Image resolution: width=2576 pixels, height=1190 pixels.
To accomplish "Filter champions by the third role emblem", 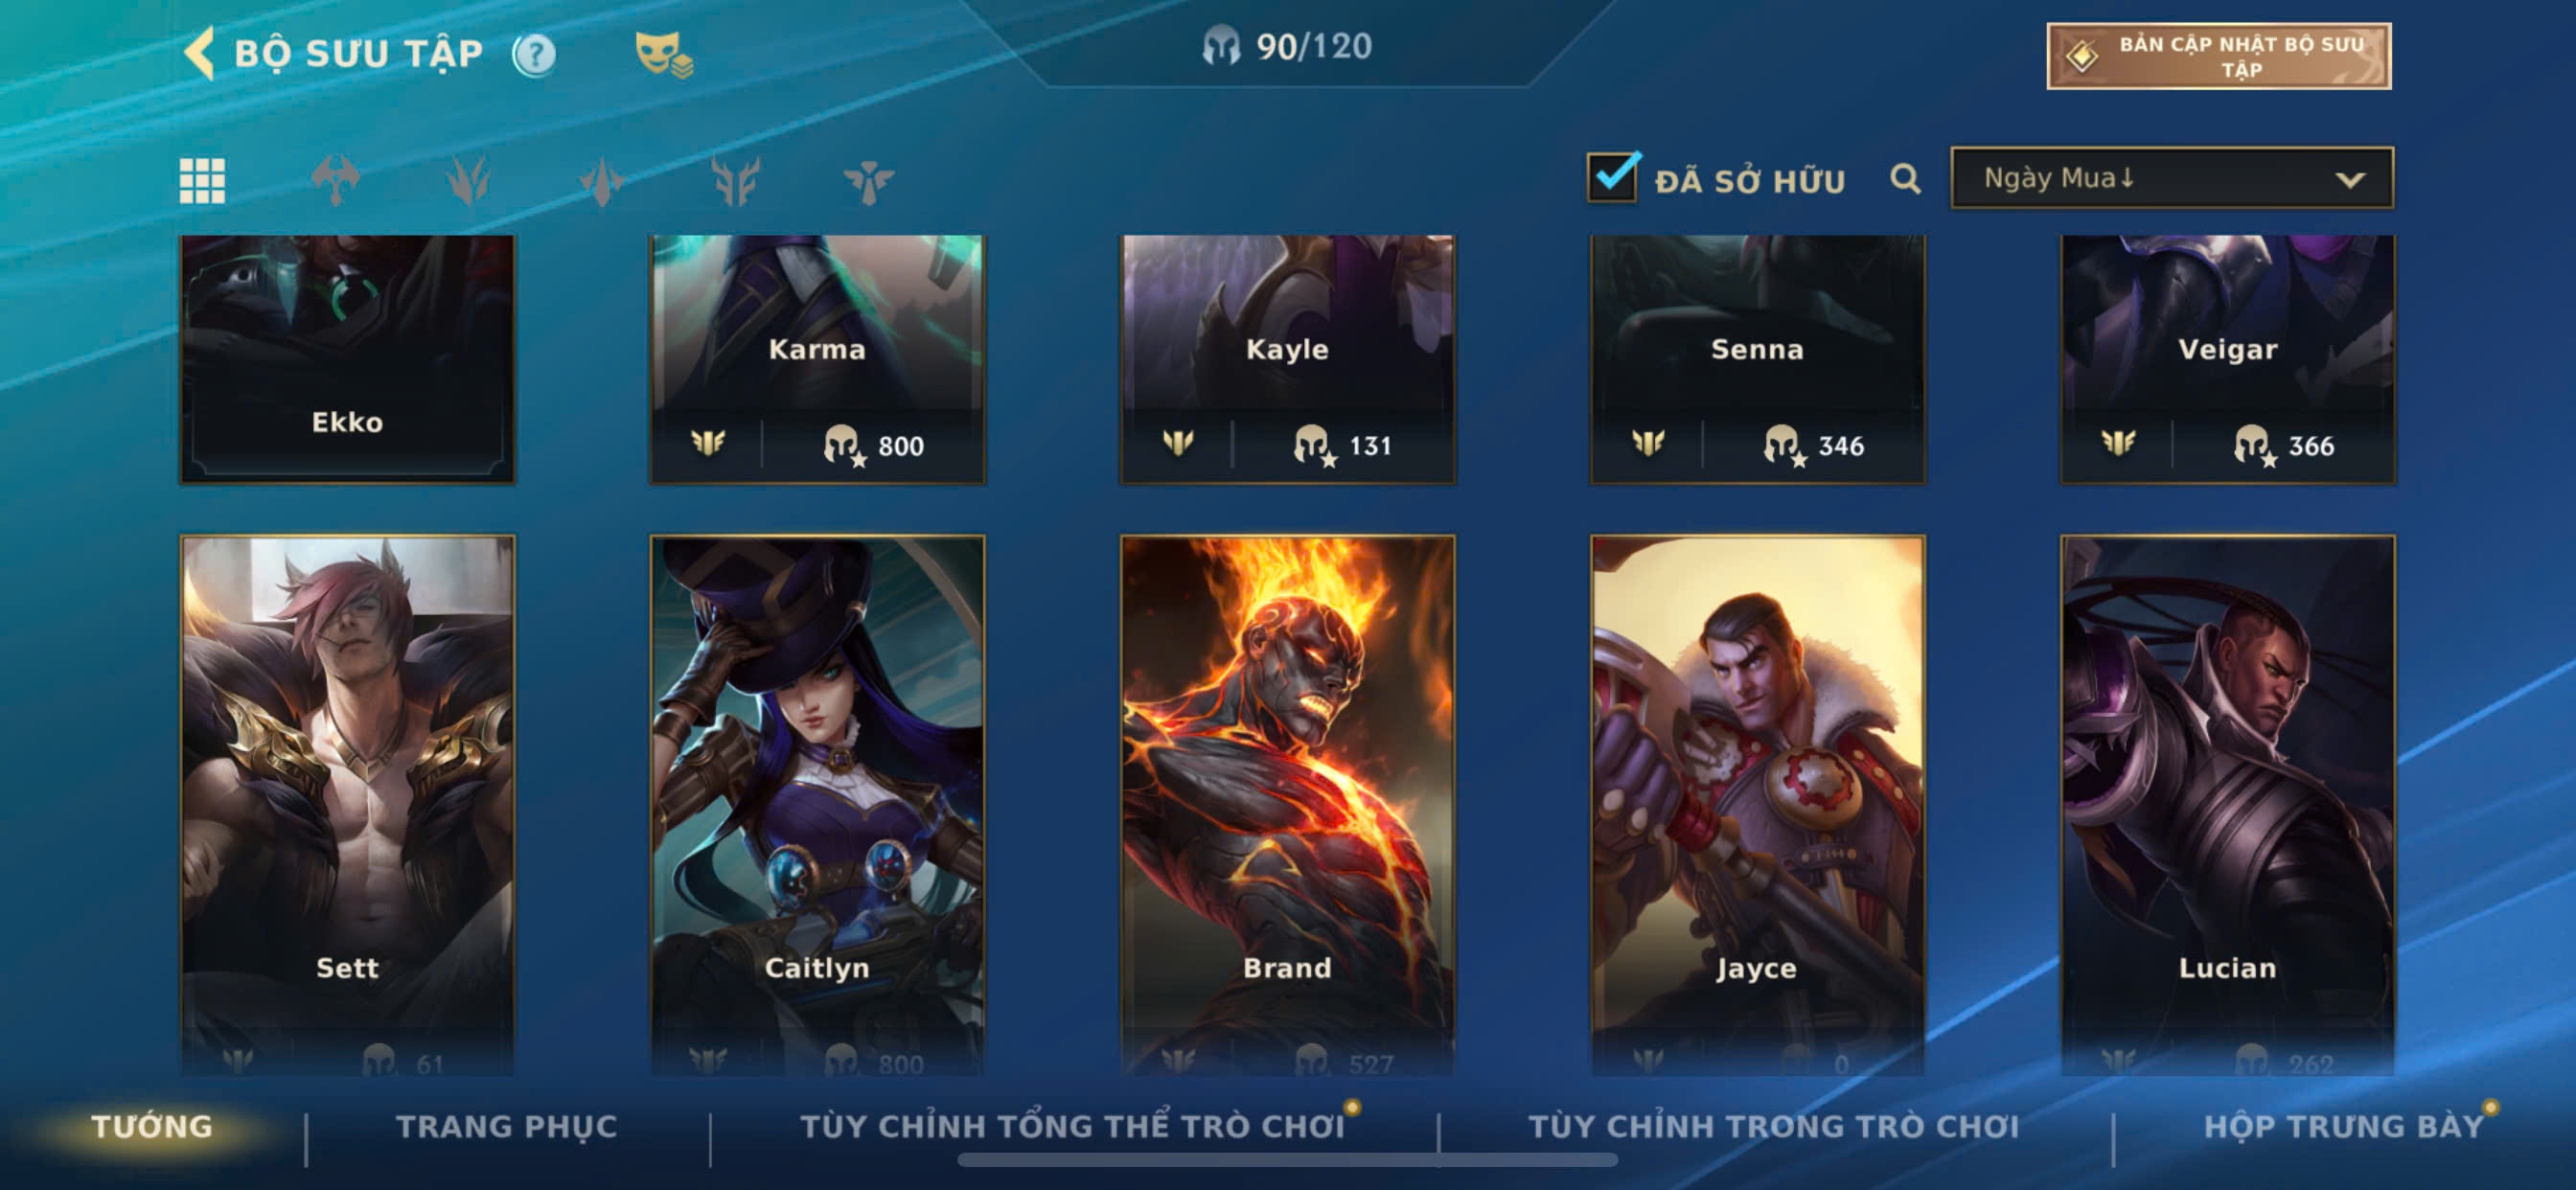I will (602, 181).
